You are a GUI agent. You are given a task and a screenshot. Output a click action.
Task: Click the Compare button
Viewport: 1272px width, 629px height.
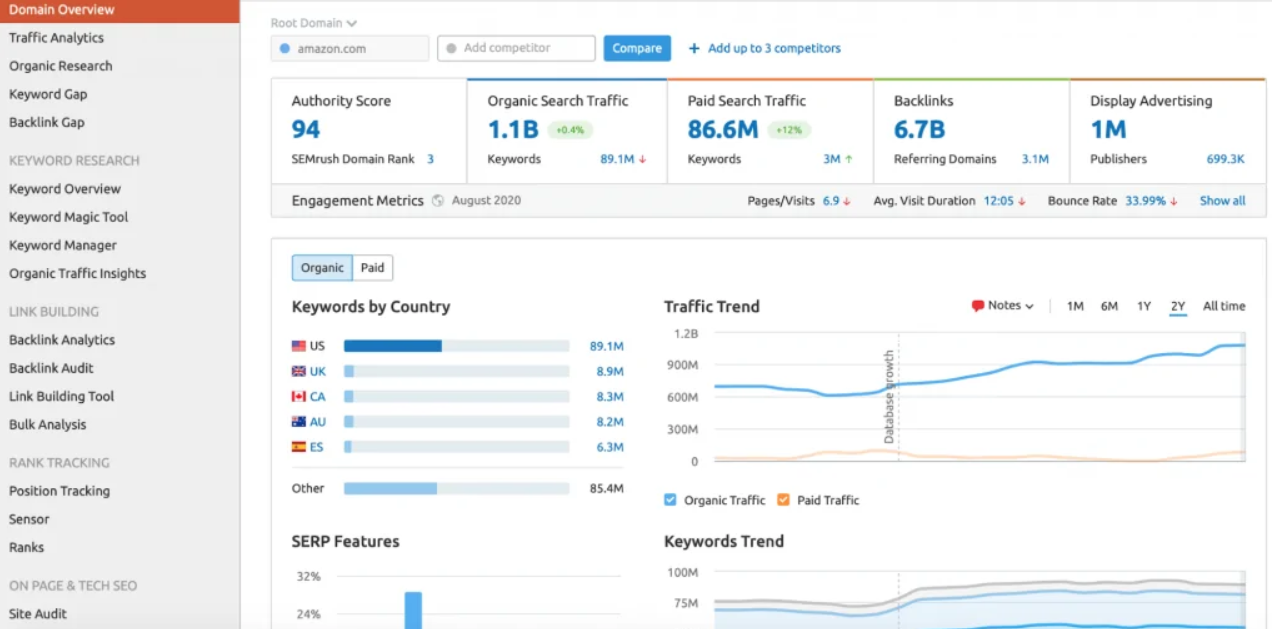[637, 48]
